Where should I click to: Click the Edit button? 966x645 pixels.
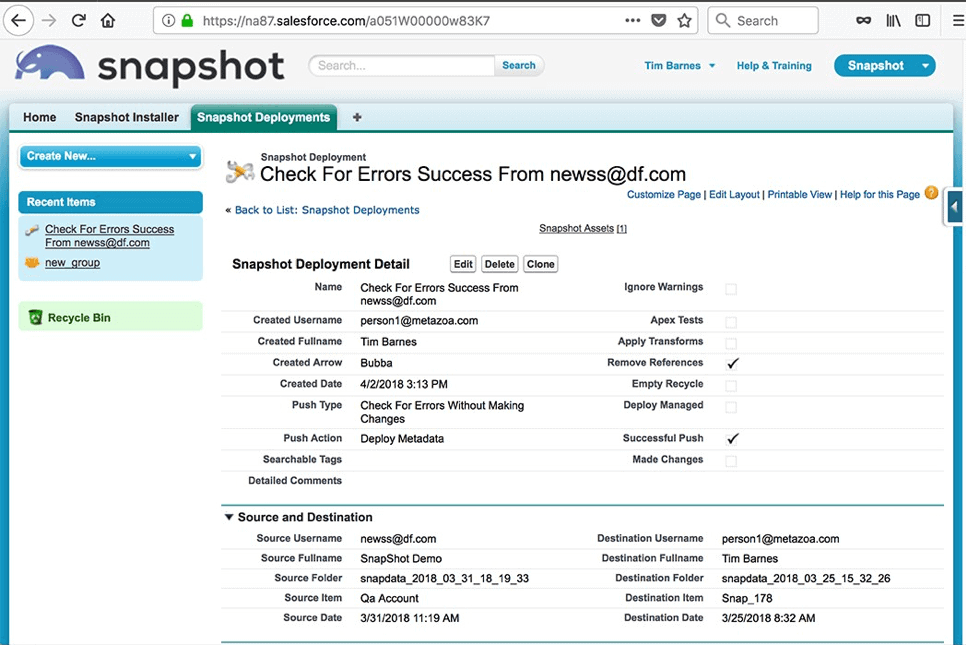463,264
